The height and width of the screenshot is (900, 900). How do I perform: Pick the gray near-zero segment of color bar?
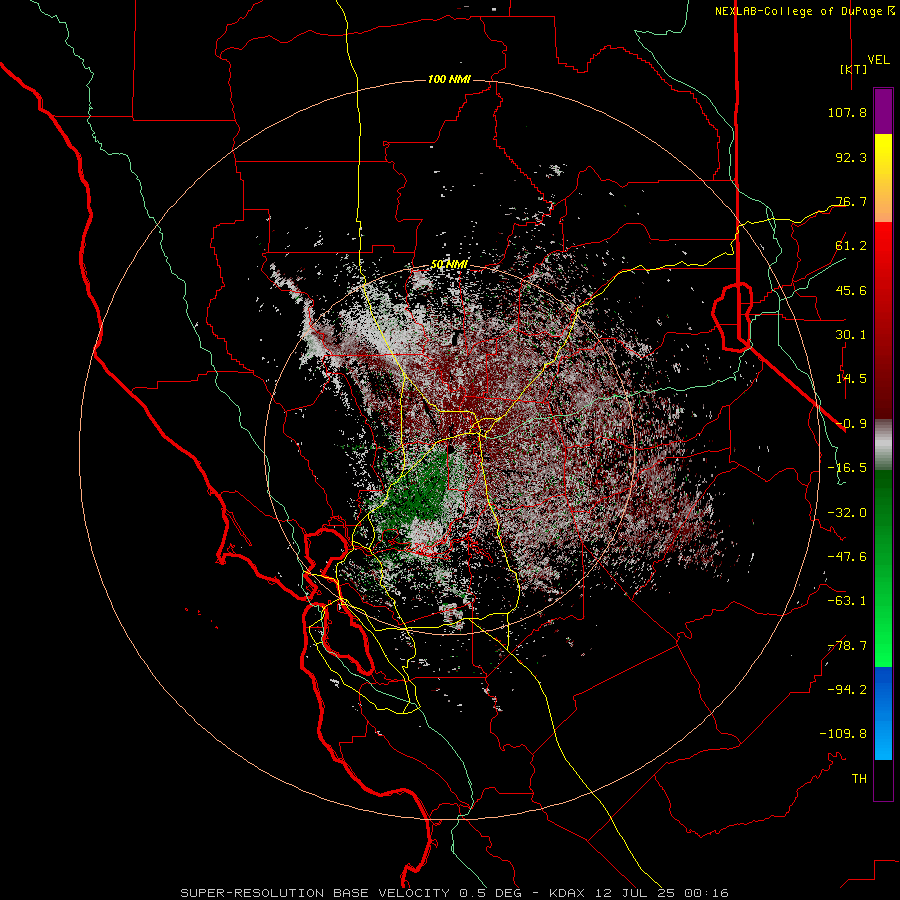click(883, 443)
